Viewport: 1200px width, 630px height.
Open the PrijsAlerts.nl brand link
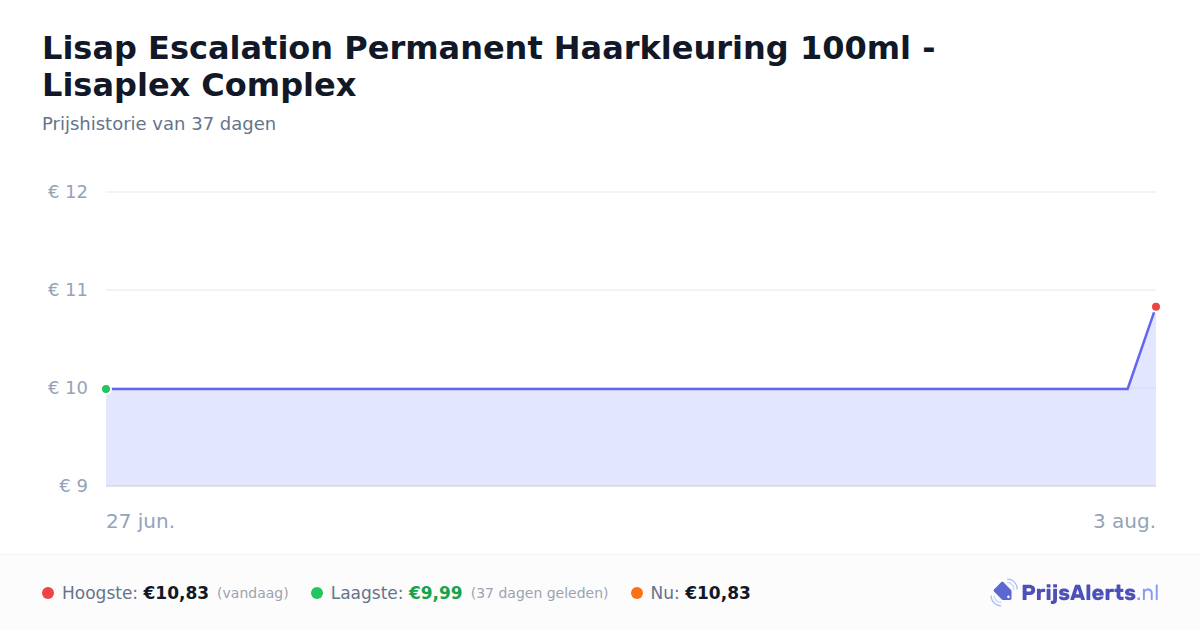pos(1075,593)
